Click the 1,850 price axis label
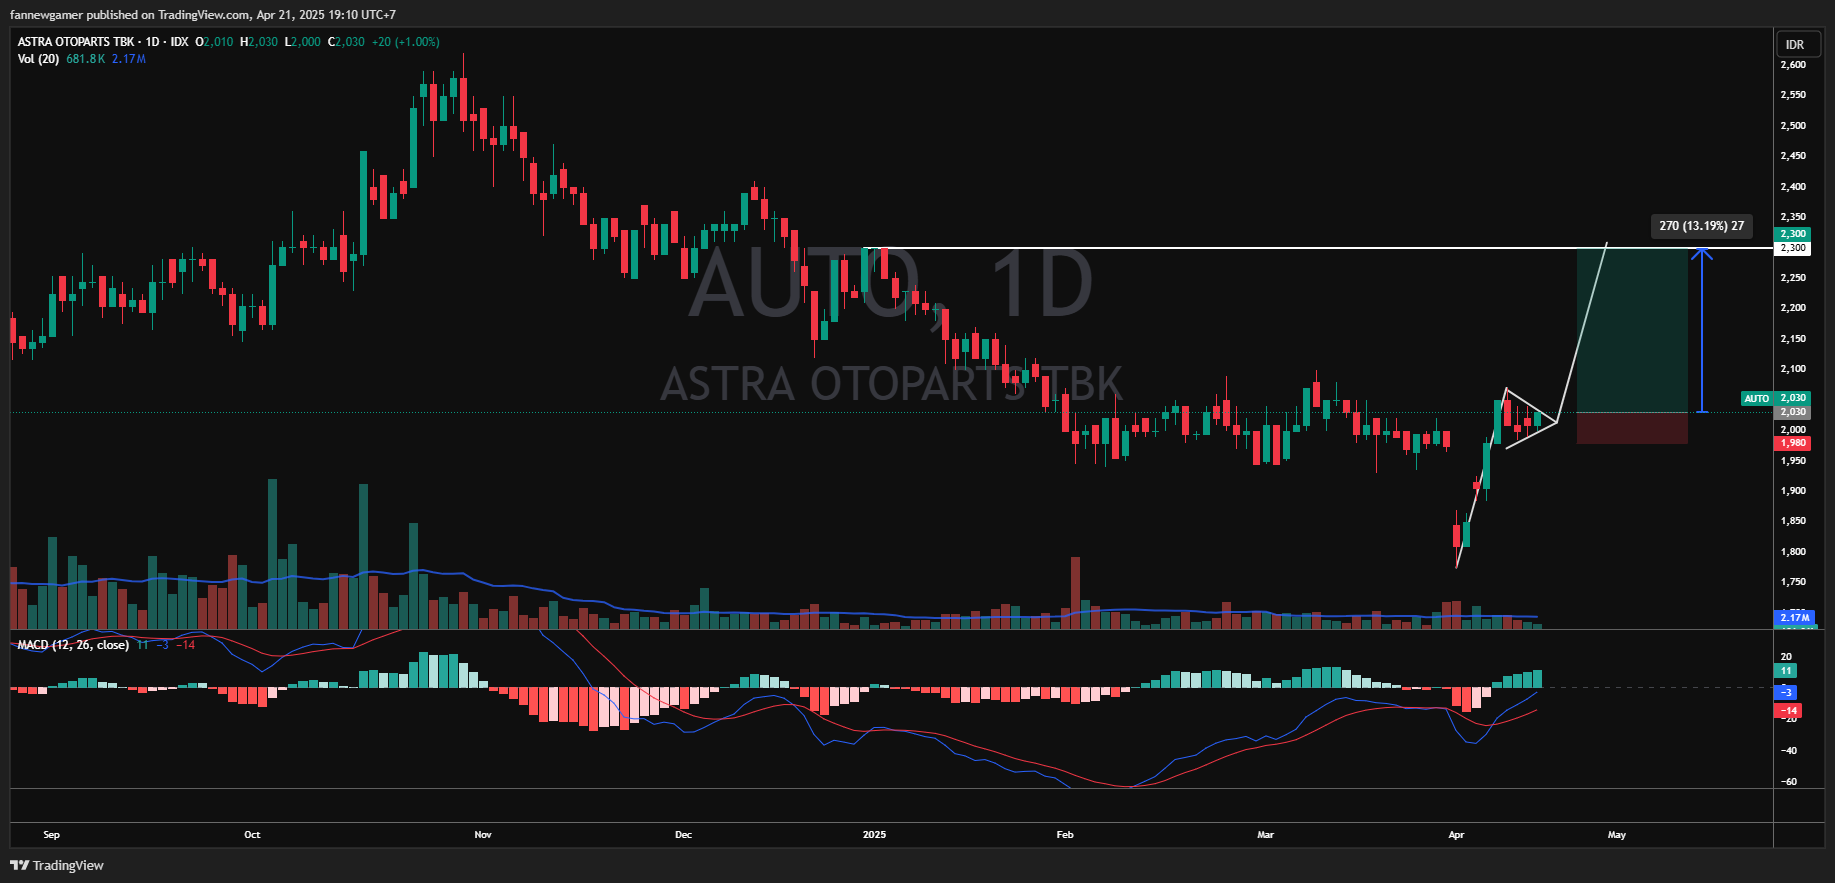 [x=1793, y=521]
